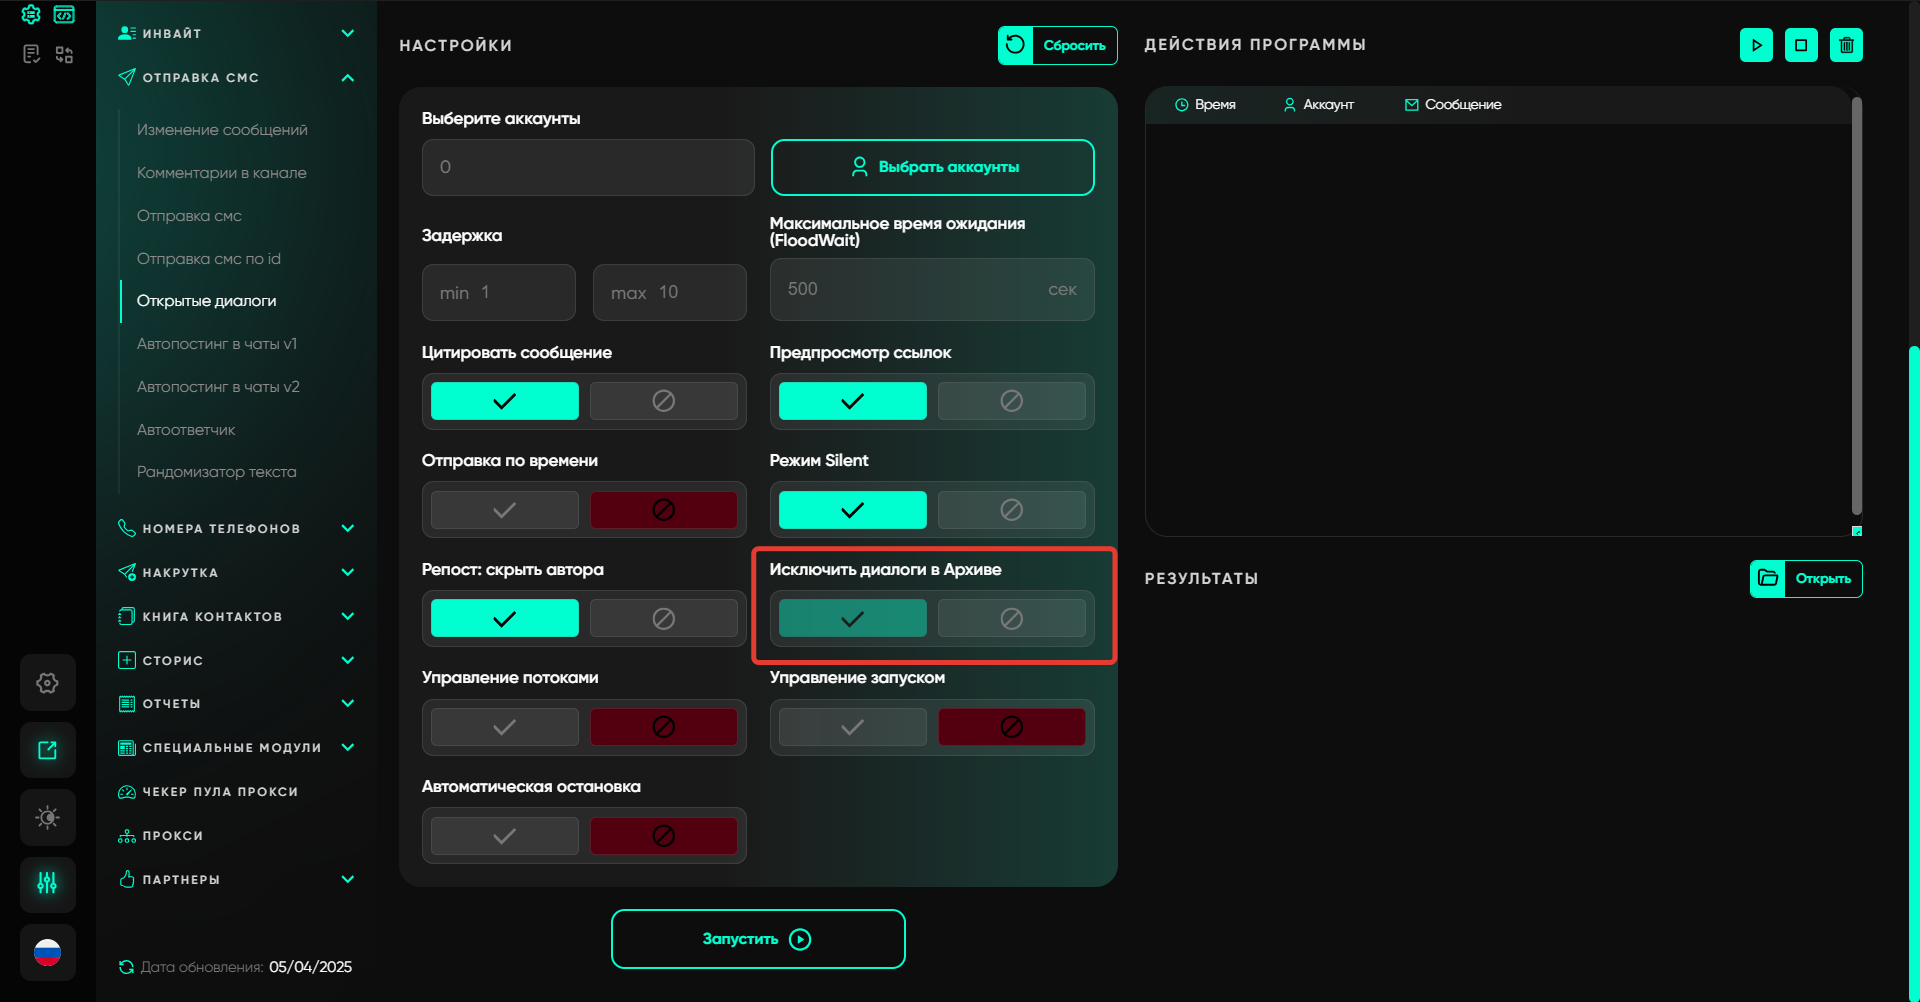Screen dimensions: 1920x1002
Task: Disable the Цитировать сообщение option
Action: [x=663, y=401]
